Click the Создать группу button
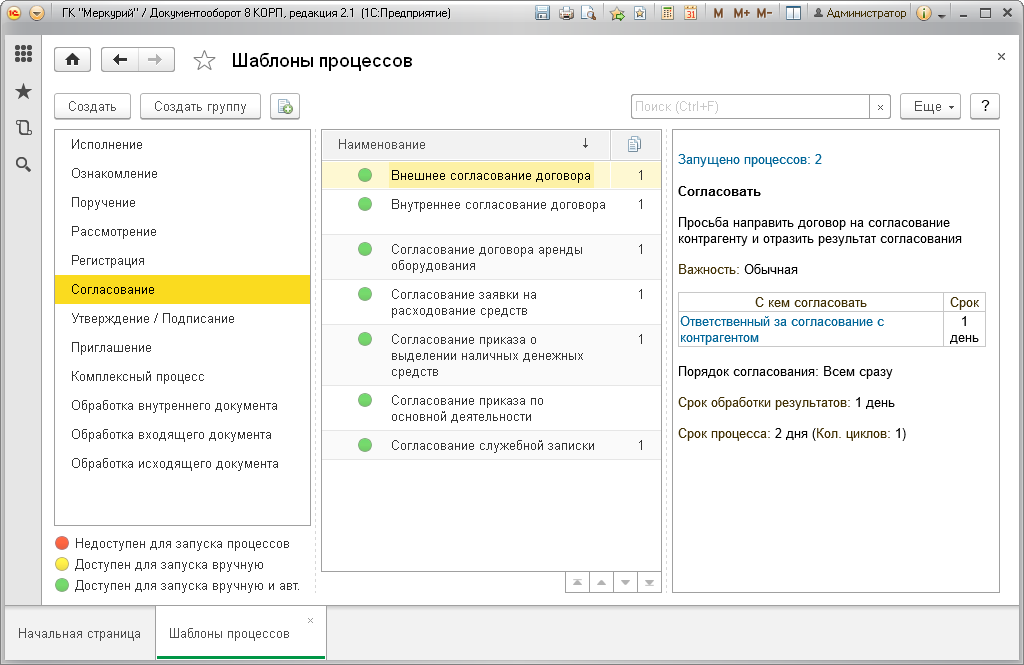 pyautogui.click(x=200, y=106)
